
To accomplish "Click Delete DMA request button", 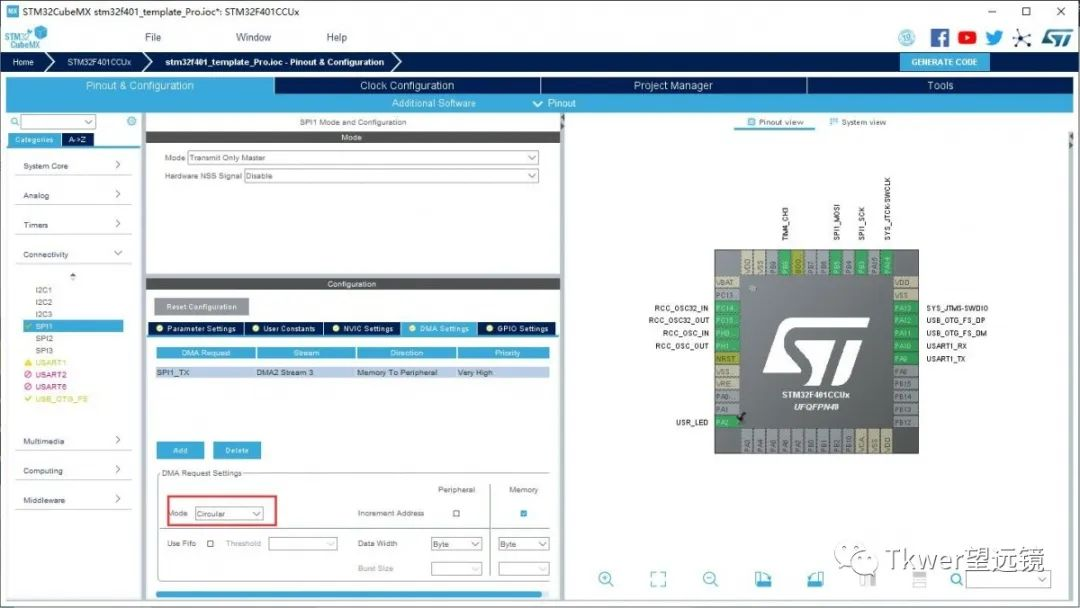I will 237,450.
